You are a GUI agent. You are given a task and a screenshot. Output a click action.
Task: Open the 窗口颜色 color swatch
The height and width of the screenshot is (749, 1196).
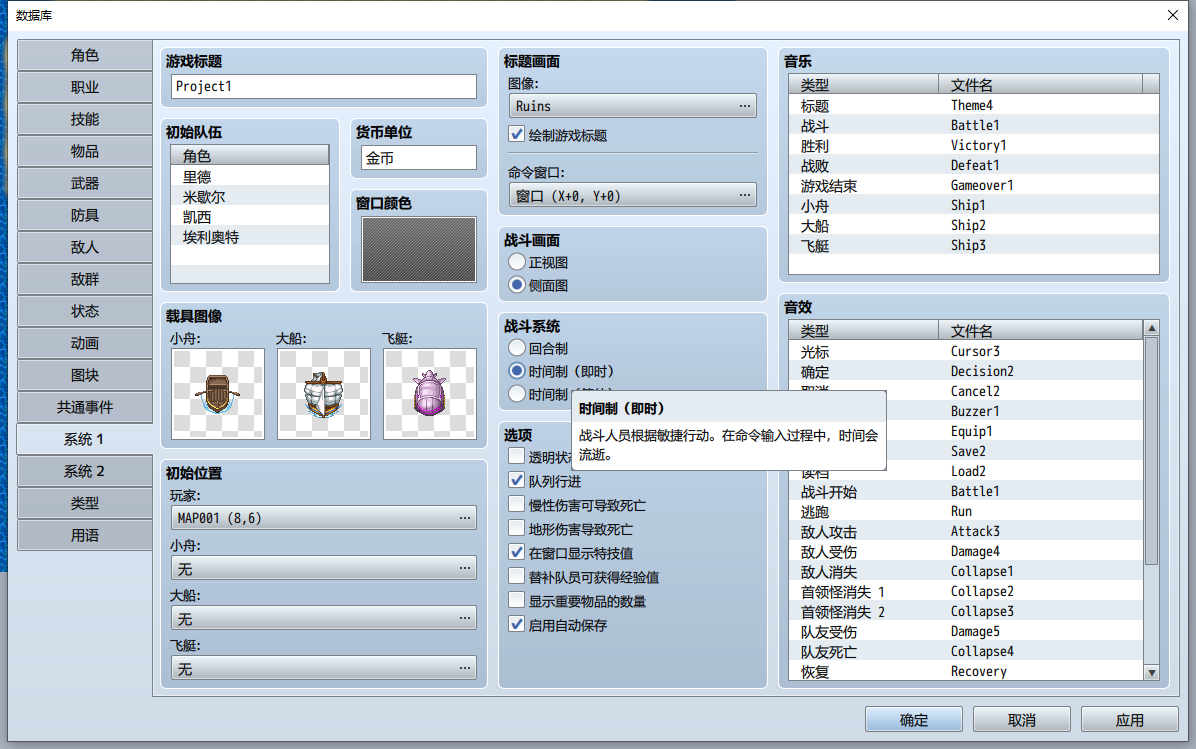coord(419,249)
